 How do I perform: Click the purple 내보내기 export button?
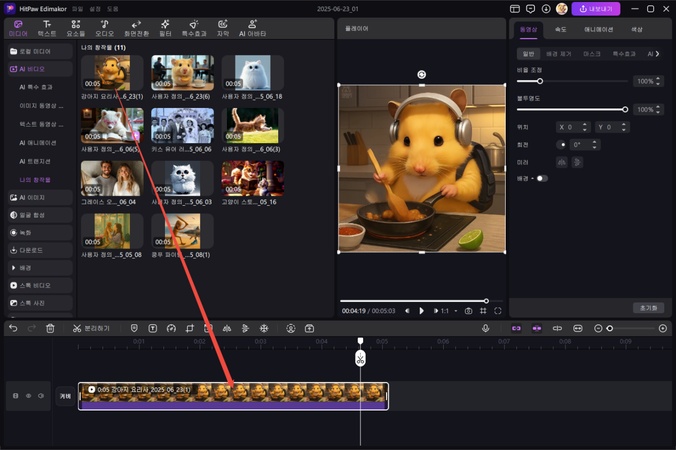[x=596, y=9]
